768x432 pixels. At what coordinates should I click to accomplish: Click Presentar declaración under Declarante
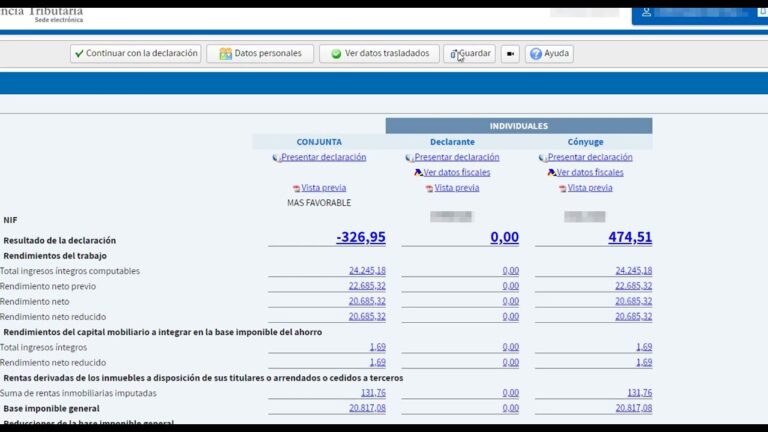[456, 157]
